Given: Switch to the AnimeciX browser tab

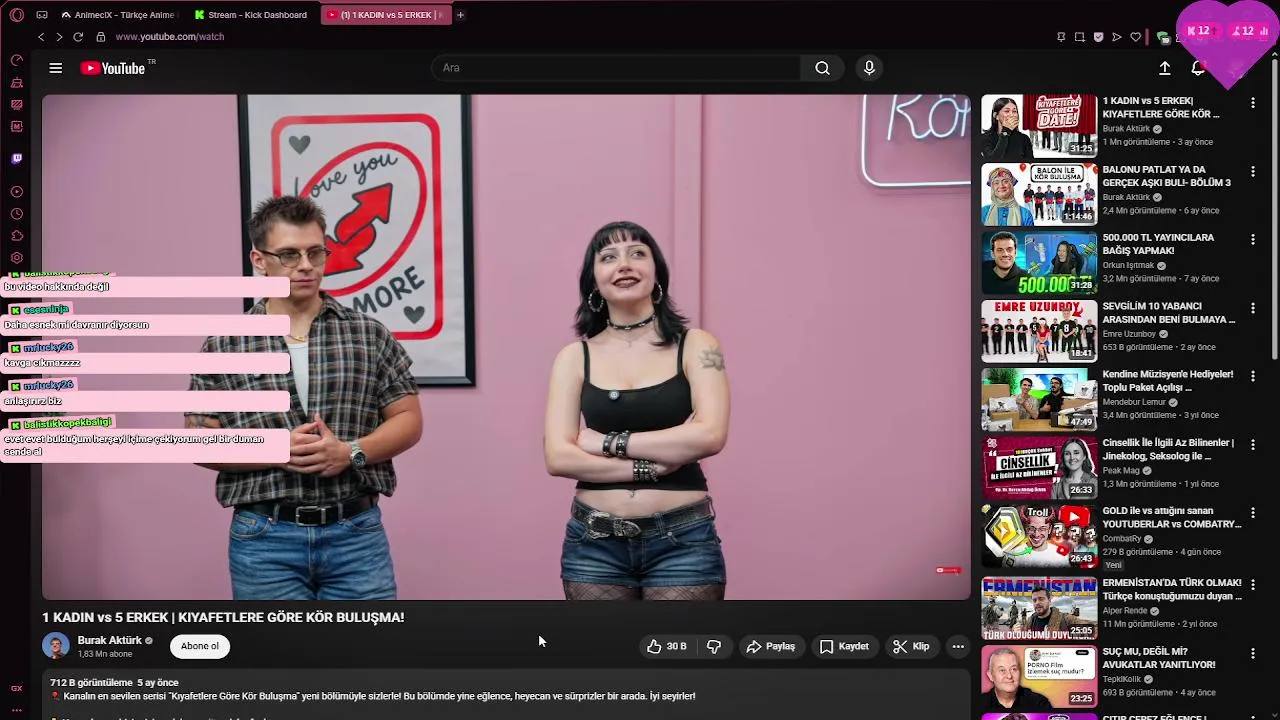Looking at the screenshot, I should click(118, 15).
